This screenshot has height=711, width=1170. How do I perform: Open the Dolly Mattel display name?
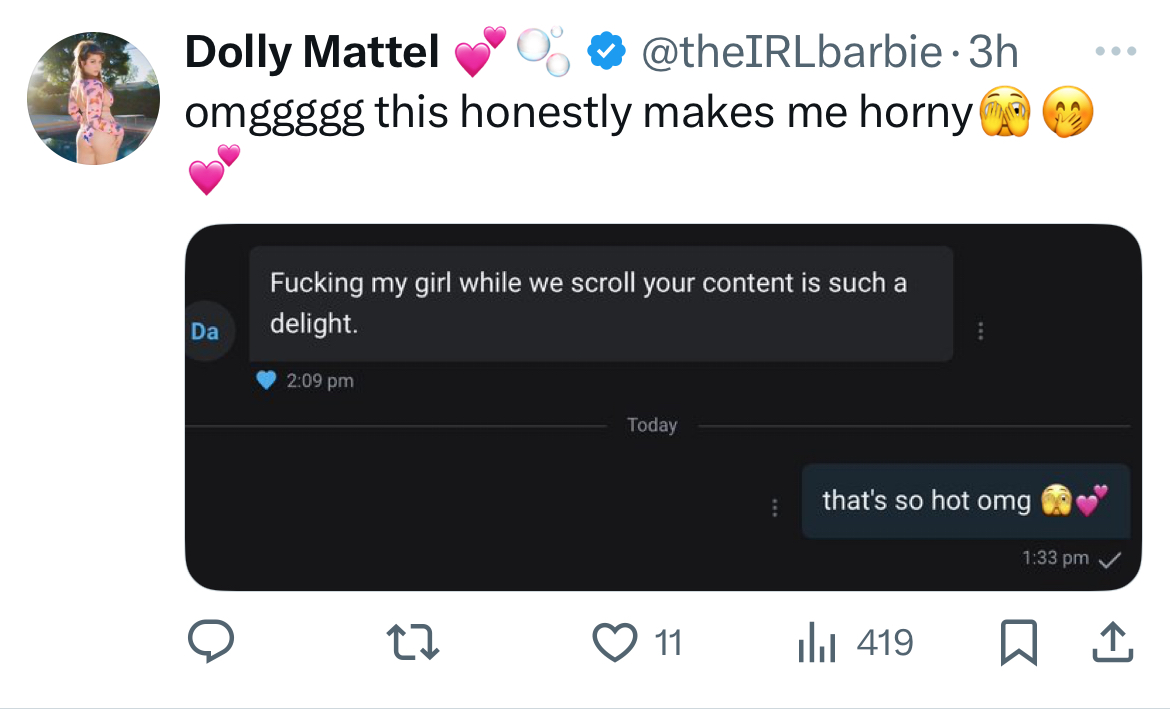pos(312,51)
